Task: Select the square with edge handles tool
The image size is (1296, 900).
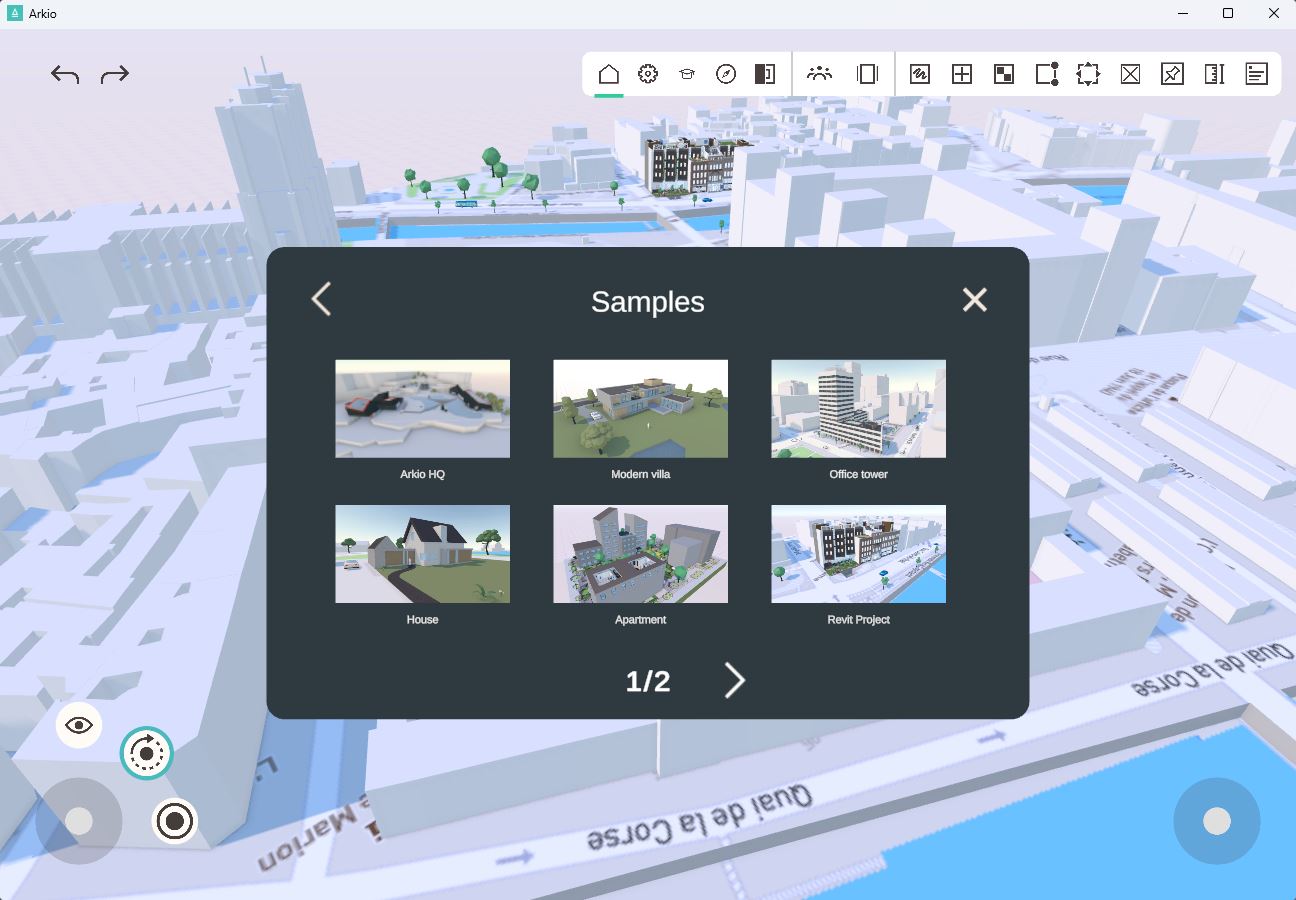Action: [1047, 74]
